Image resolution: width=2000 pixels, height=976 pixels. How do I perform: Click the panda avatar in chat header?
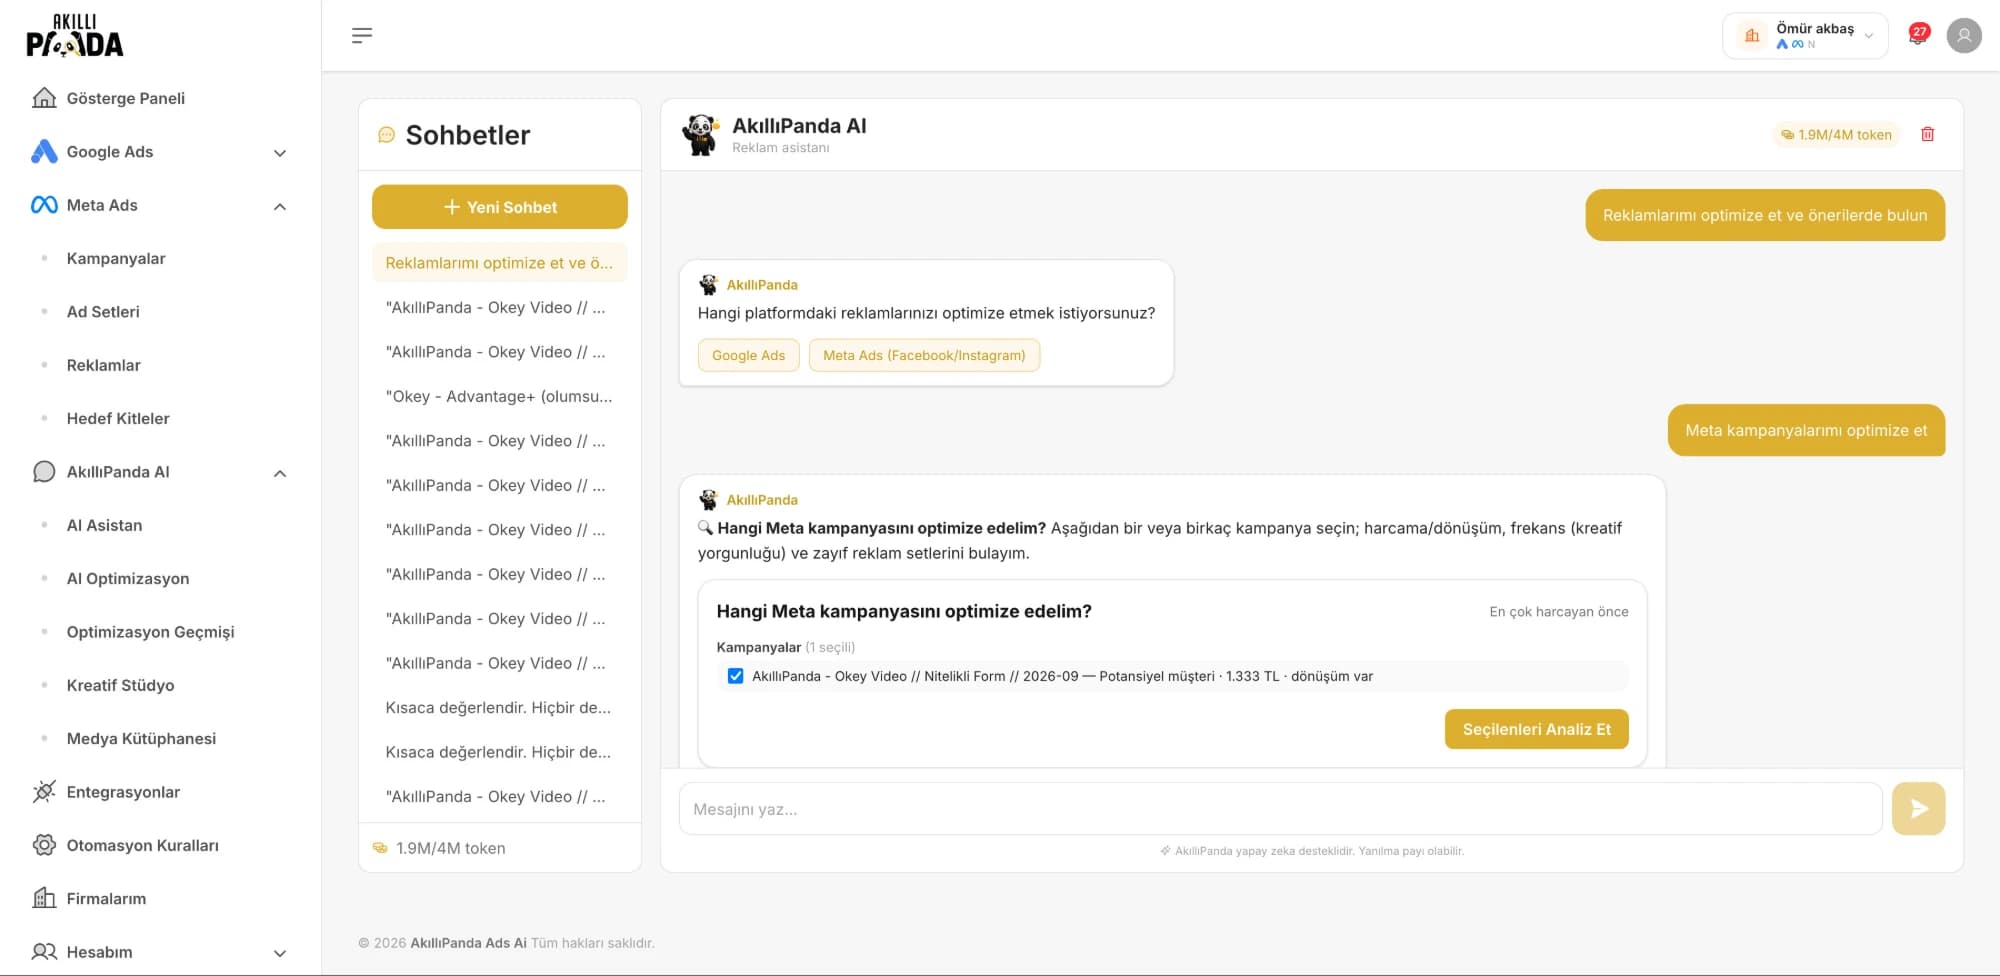point(701,134)
